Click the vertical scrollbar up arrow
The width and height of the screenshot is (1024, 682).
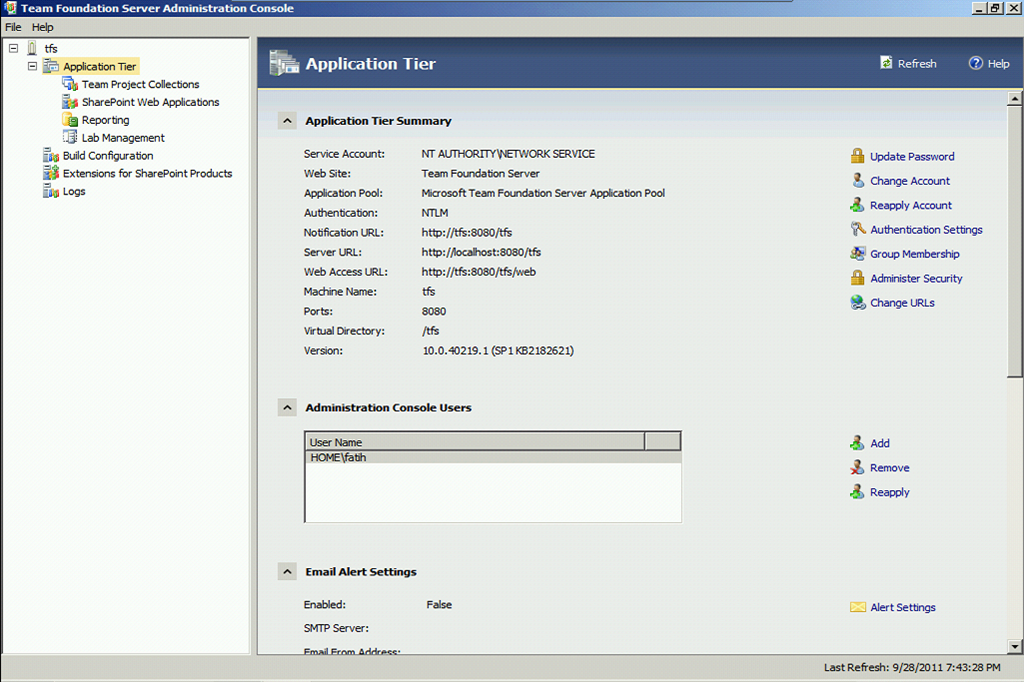(x=1014, y=99)
